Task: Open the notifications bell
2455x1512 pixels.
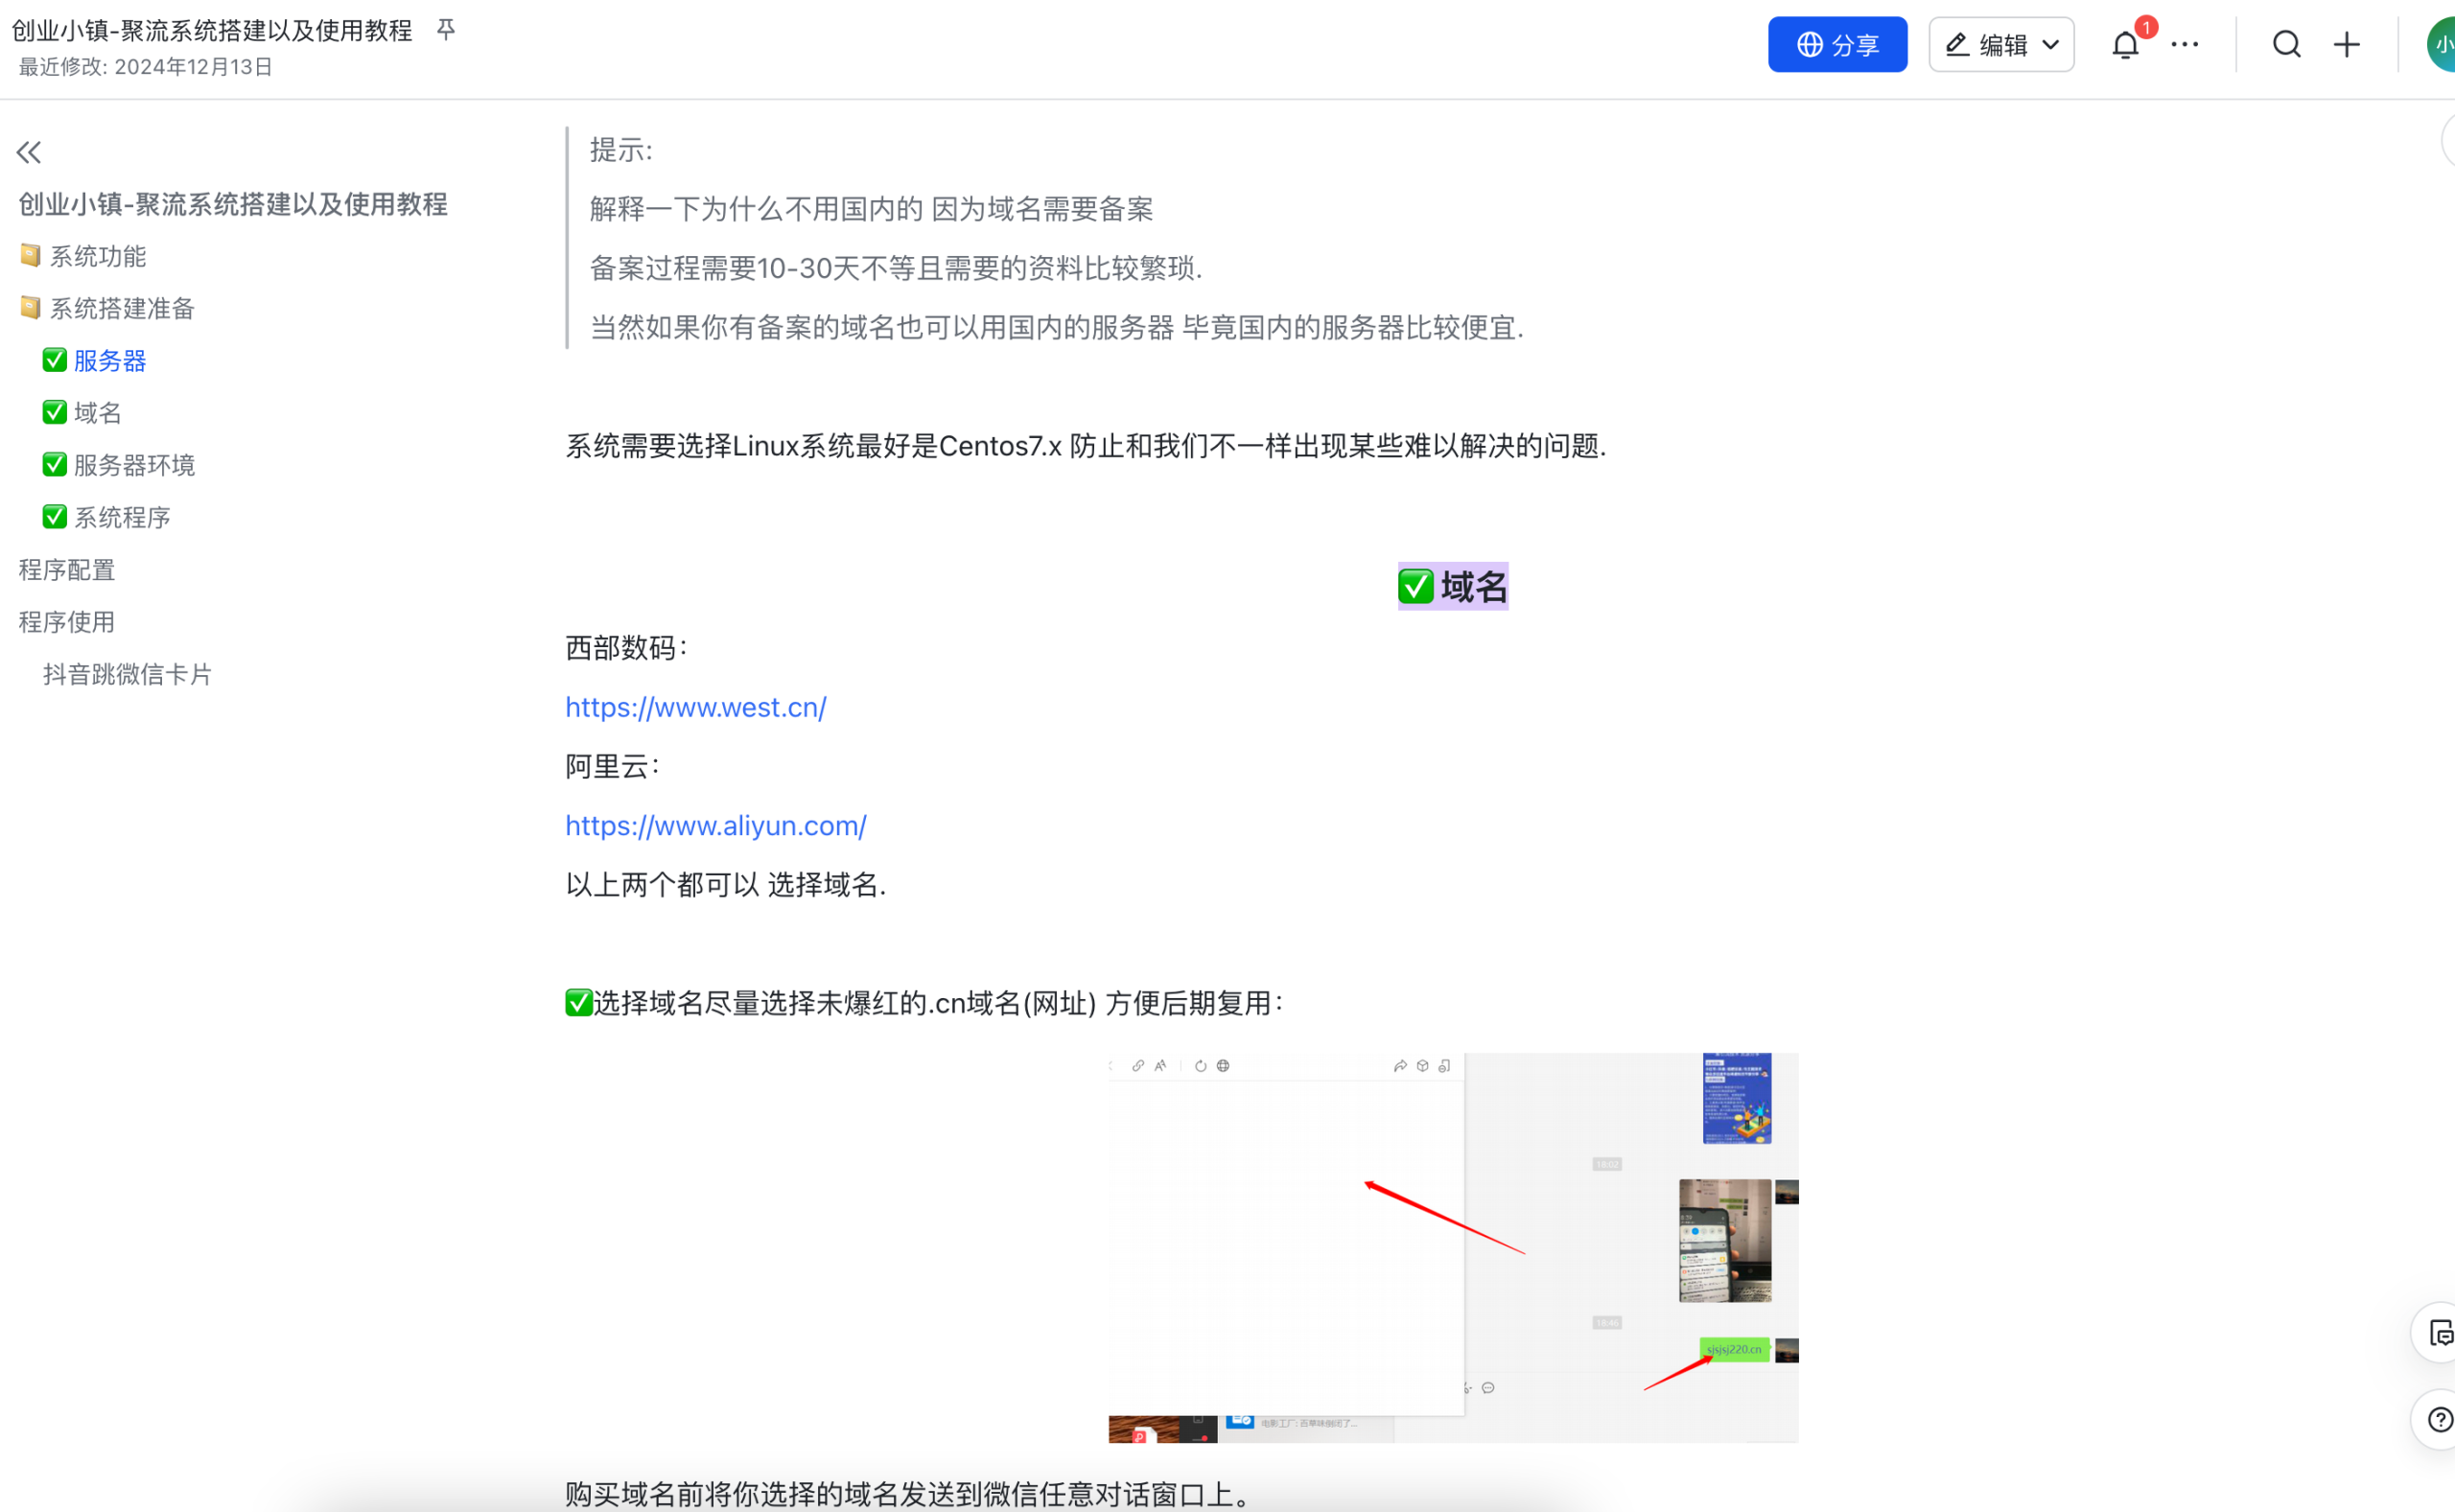Action: click(x=2124, y=44)
